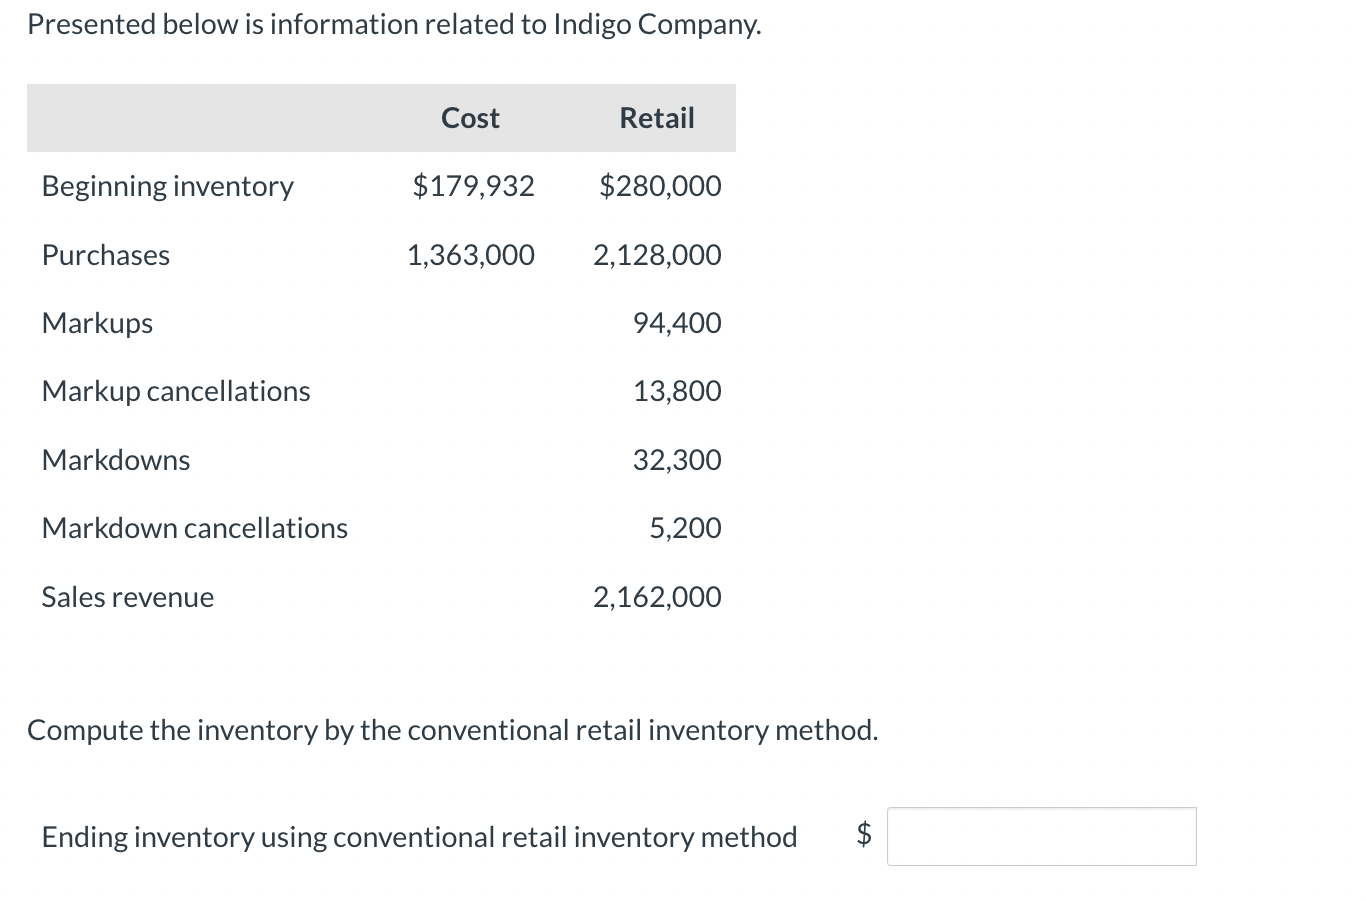Click the dollar sign beside the answer box
Screen dimensions: 1366x901
click(862, 837)
